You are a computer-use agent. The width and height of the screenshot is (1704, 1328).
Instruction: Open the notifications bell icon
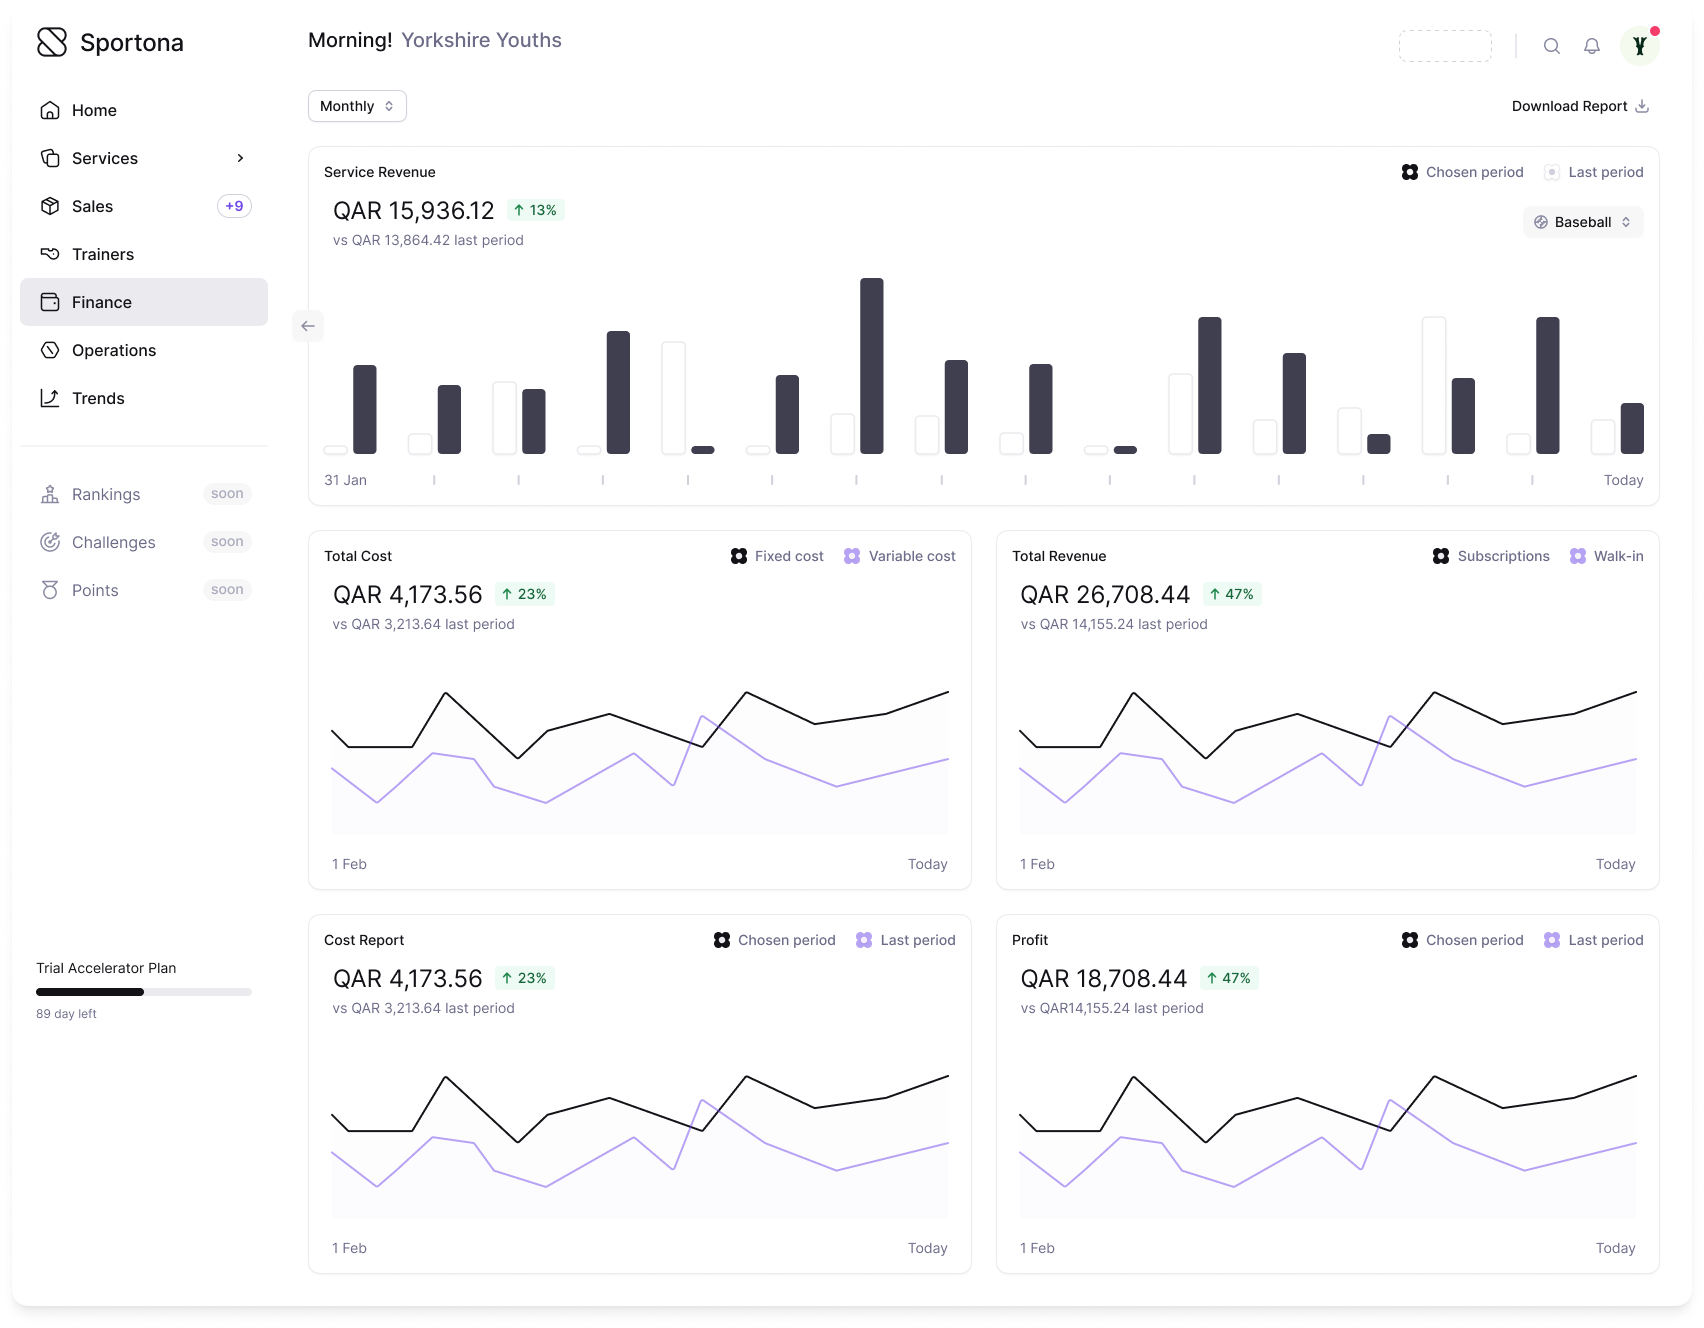pyautogui.click(x=1592, y=46)
